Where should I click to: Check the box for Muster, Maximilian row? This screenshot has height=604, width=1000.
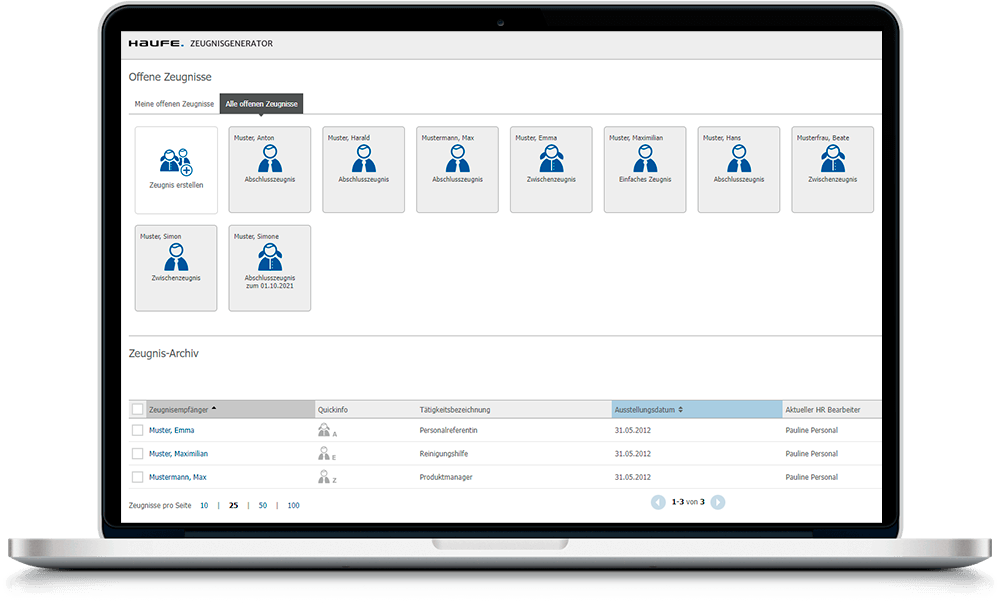(137, 453)
